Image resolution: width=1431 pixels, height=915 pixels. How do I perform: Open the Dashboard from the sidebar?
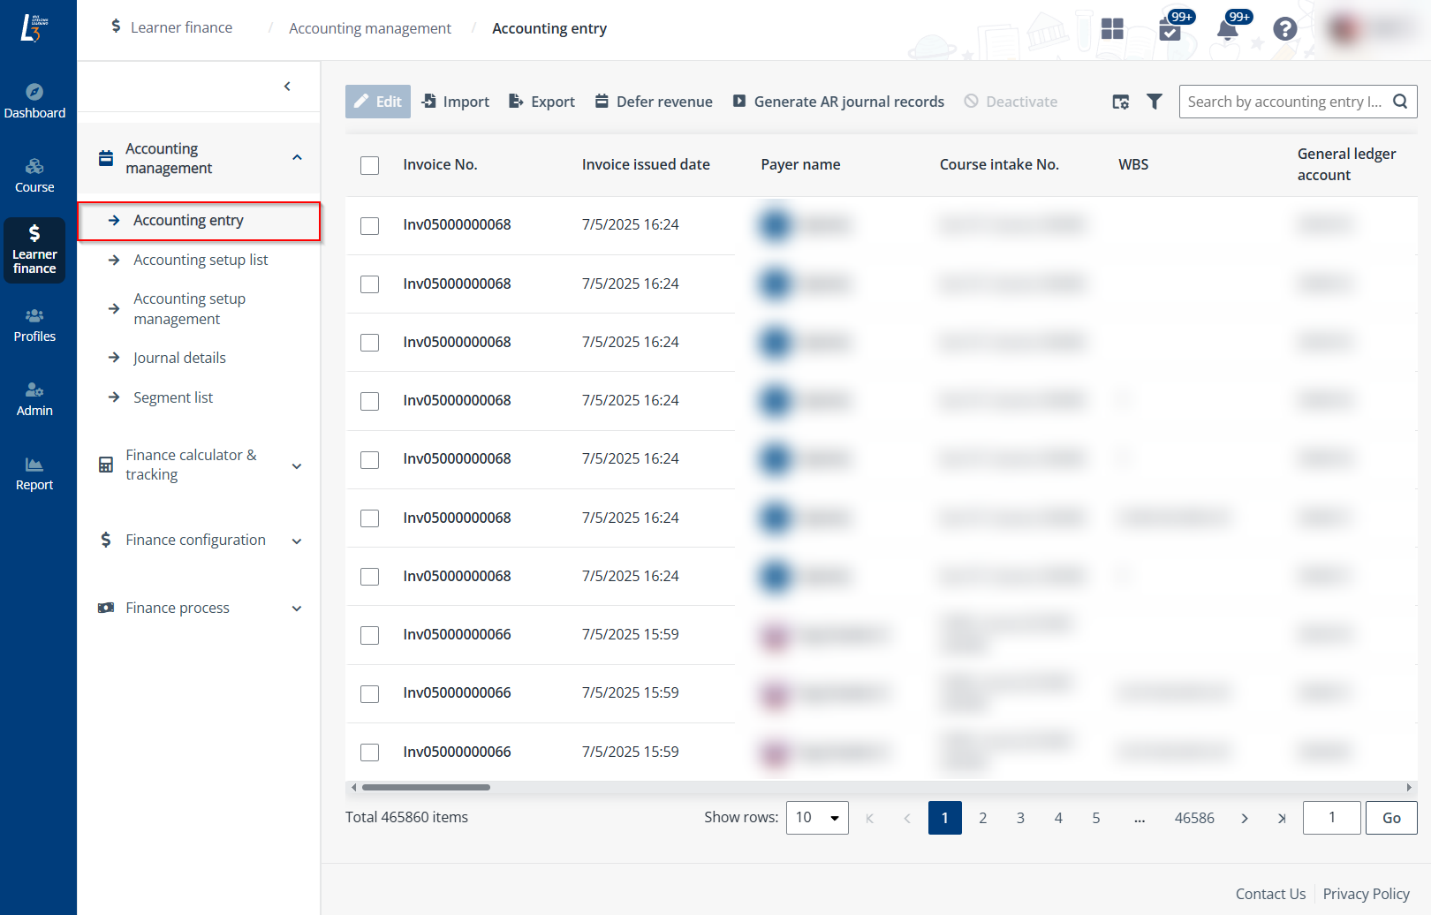(34, 101)
